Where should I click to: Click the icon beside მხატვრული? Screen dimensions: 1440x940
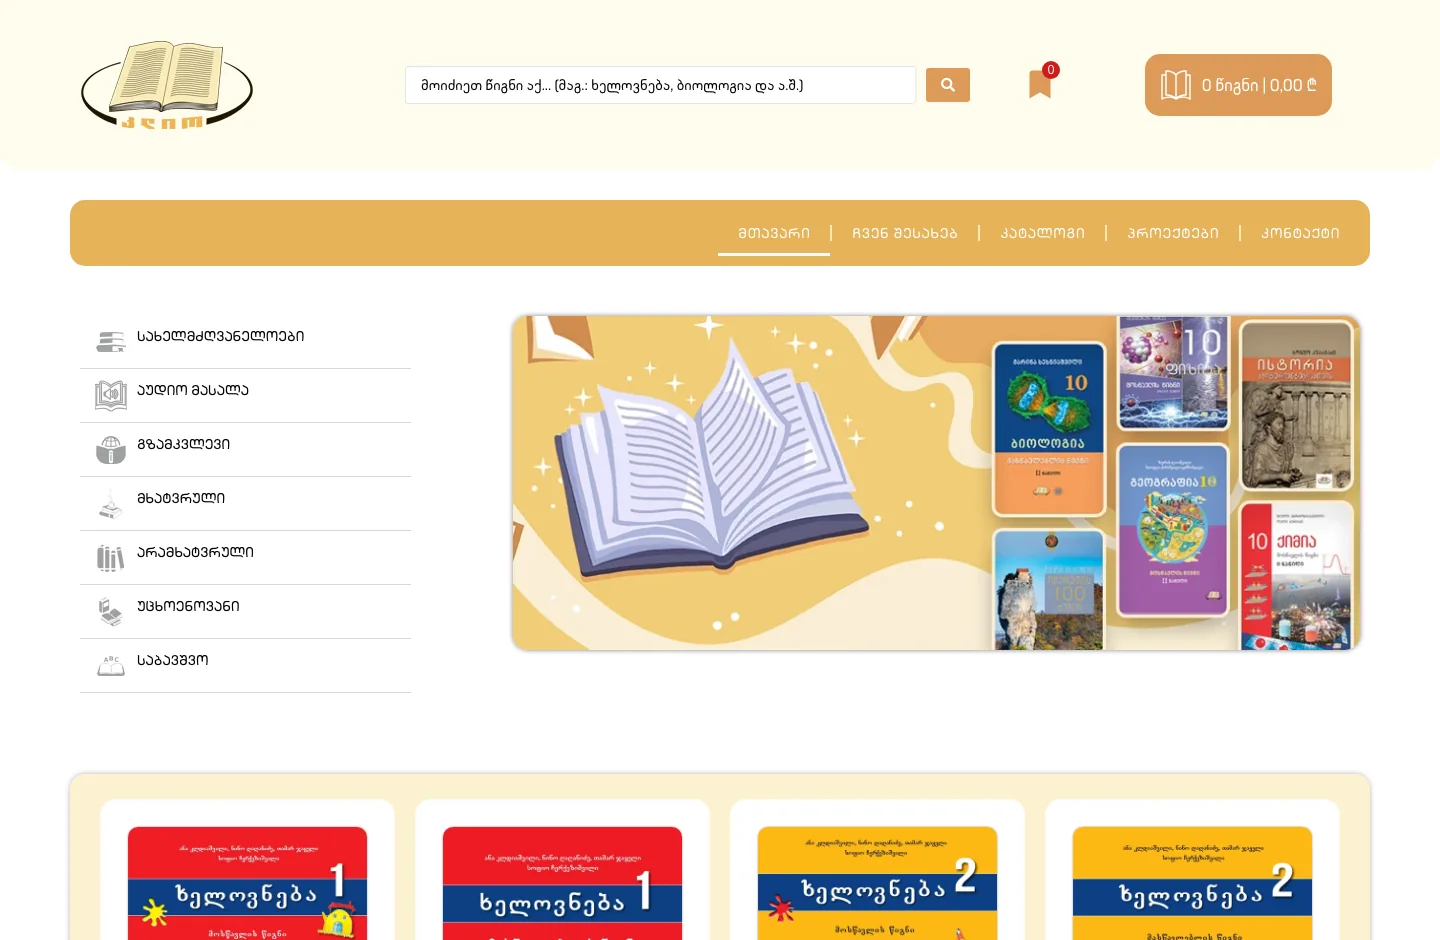point(111,504)
